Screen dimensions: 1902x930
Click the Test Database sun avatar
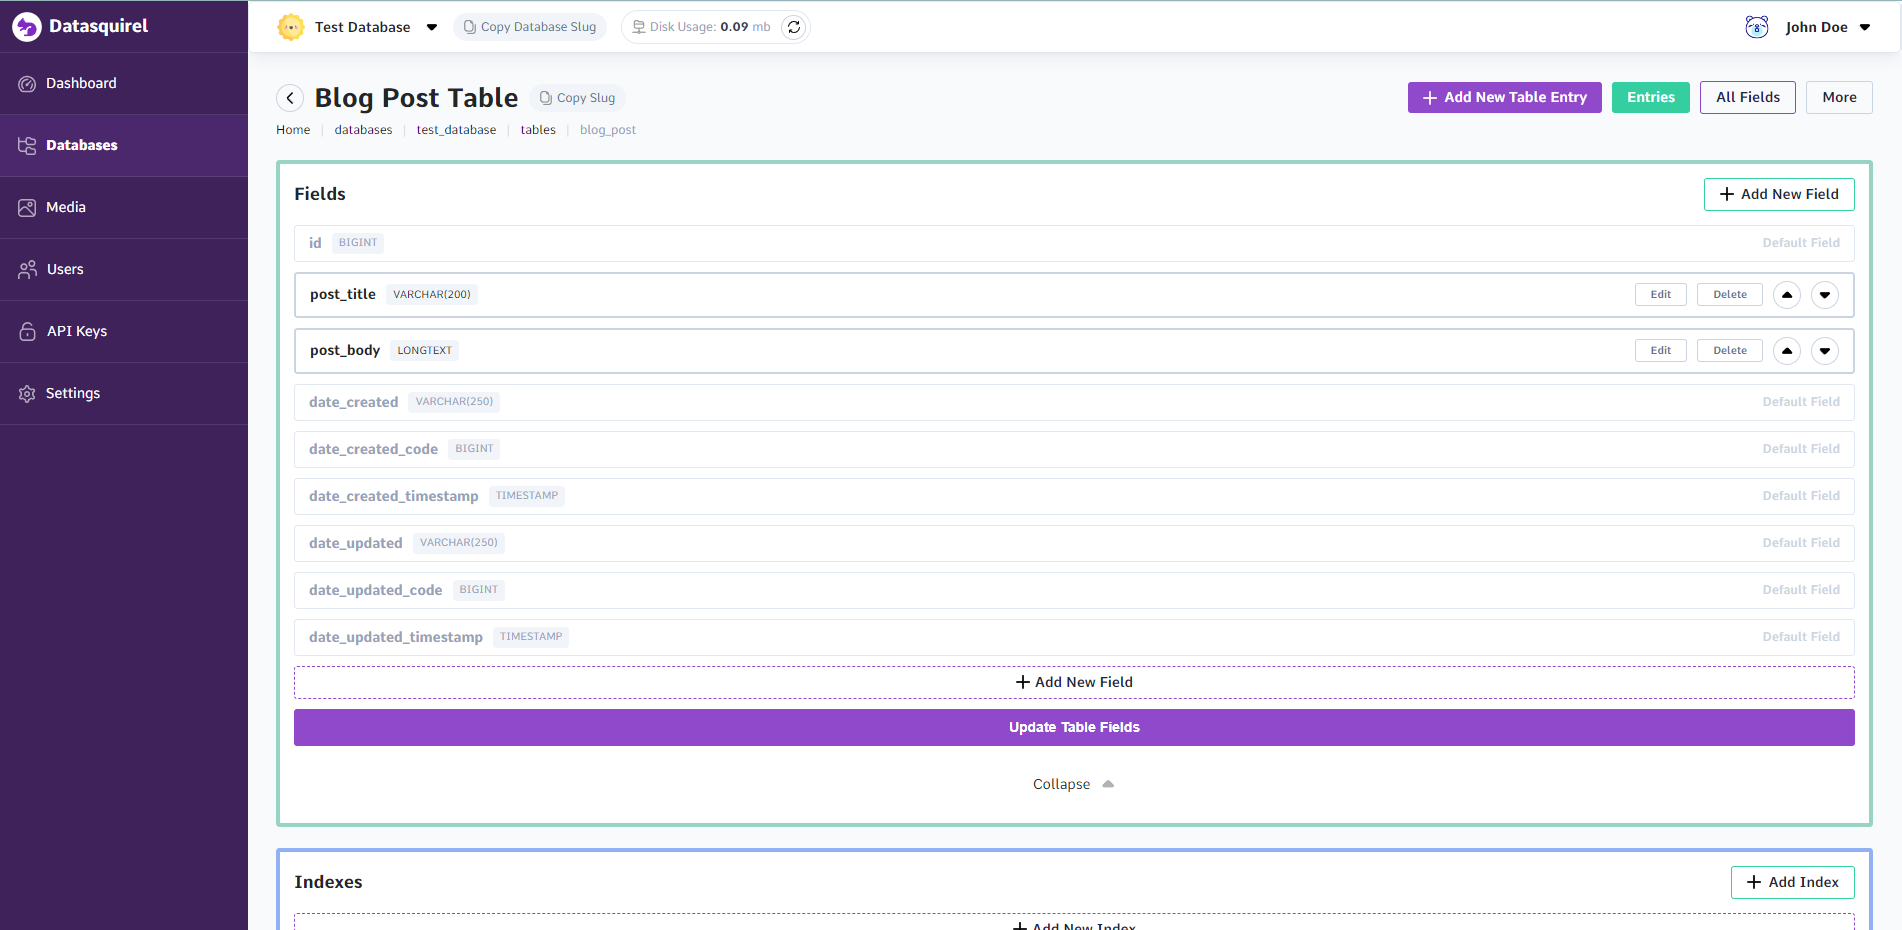[291, 27]
